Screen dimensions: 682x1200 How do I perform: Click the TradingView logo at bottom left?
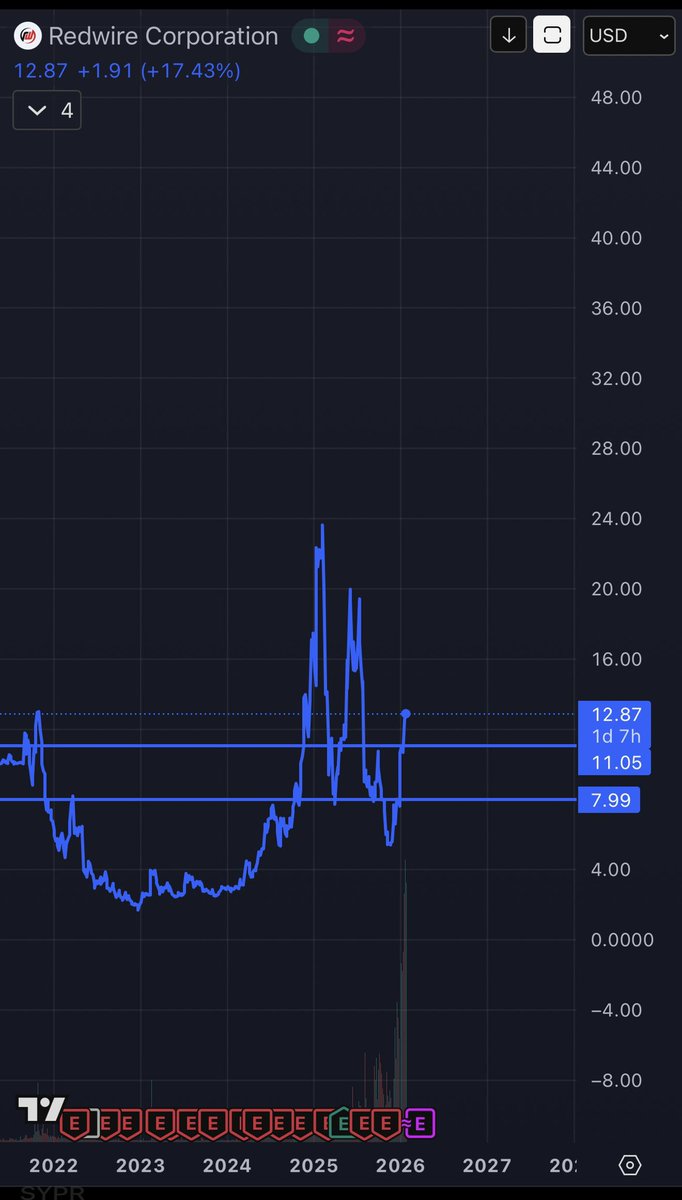coord(41,1110)
